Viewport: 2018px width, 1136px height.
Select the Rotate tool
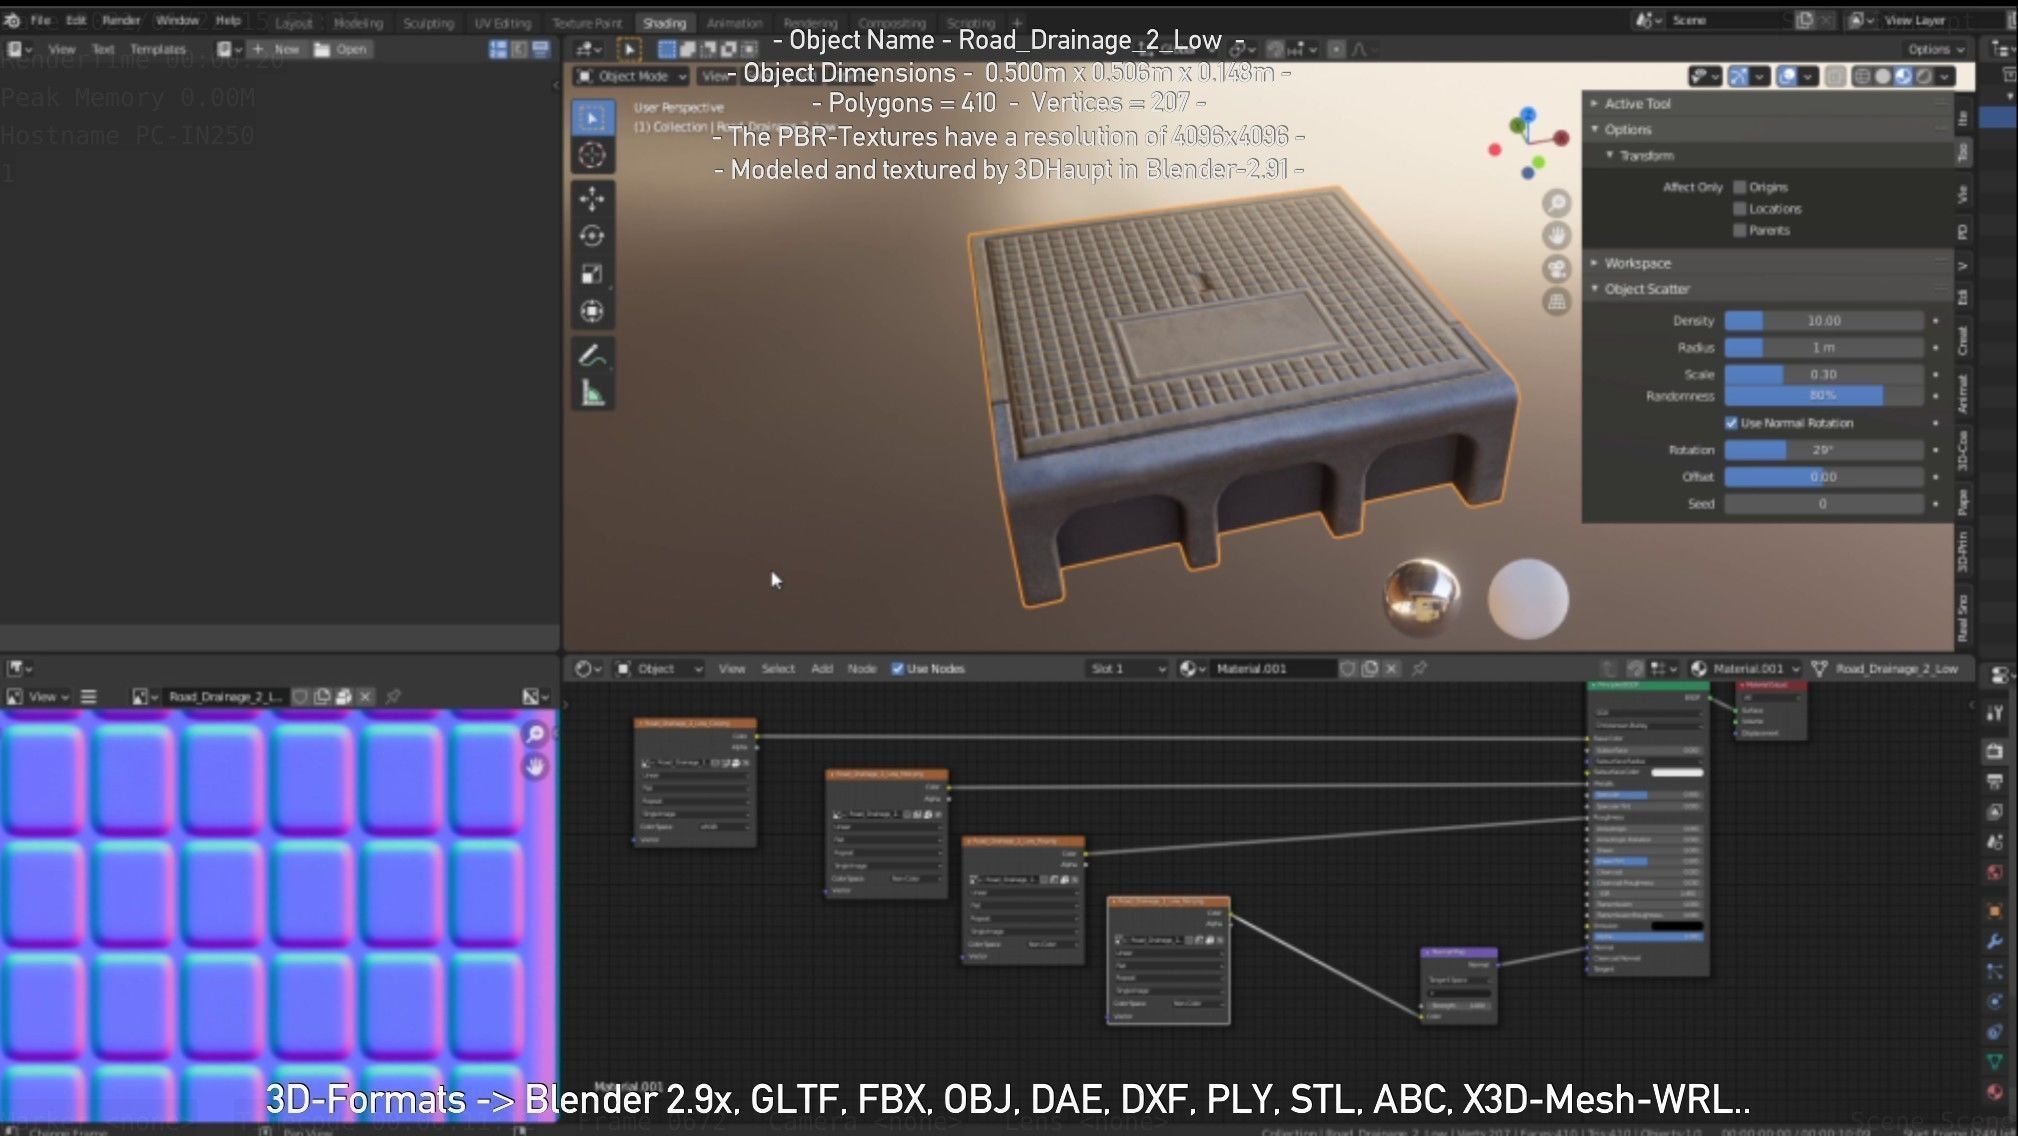tap(592, 236)
